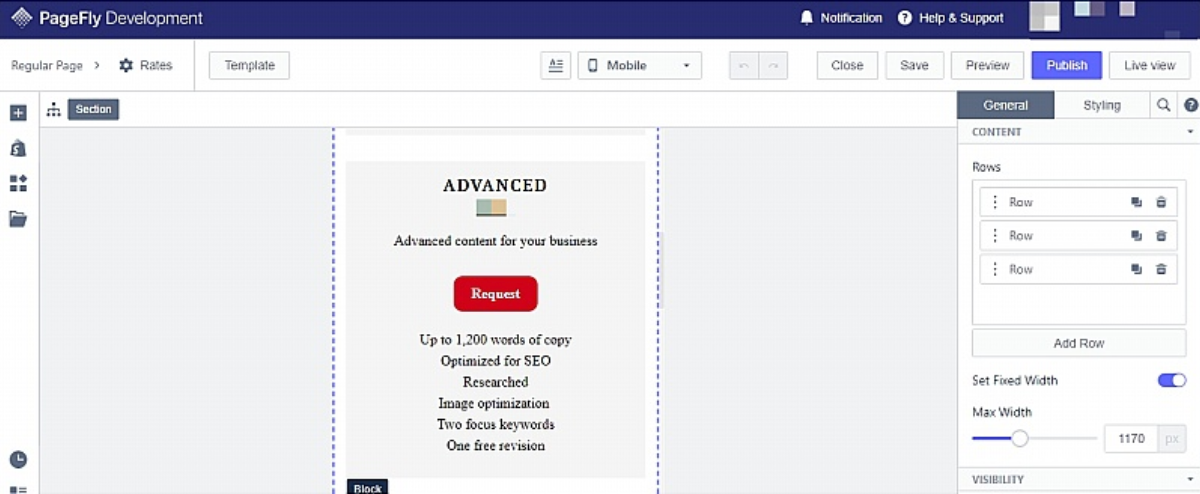Select 'Researched' text line

[x=496, y=382]
